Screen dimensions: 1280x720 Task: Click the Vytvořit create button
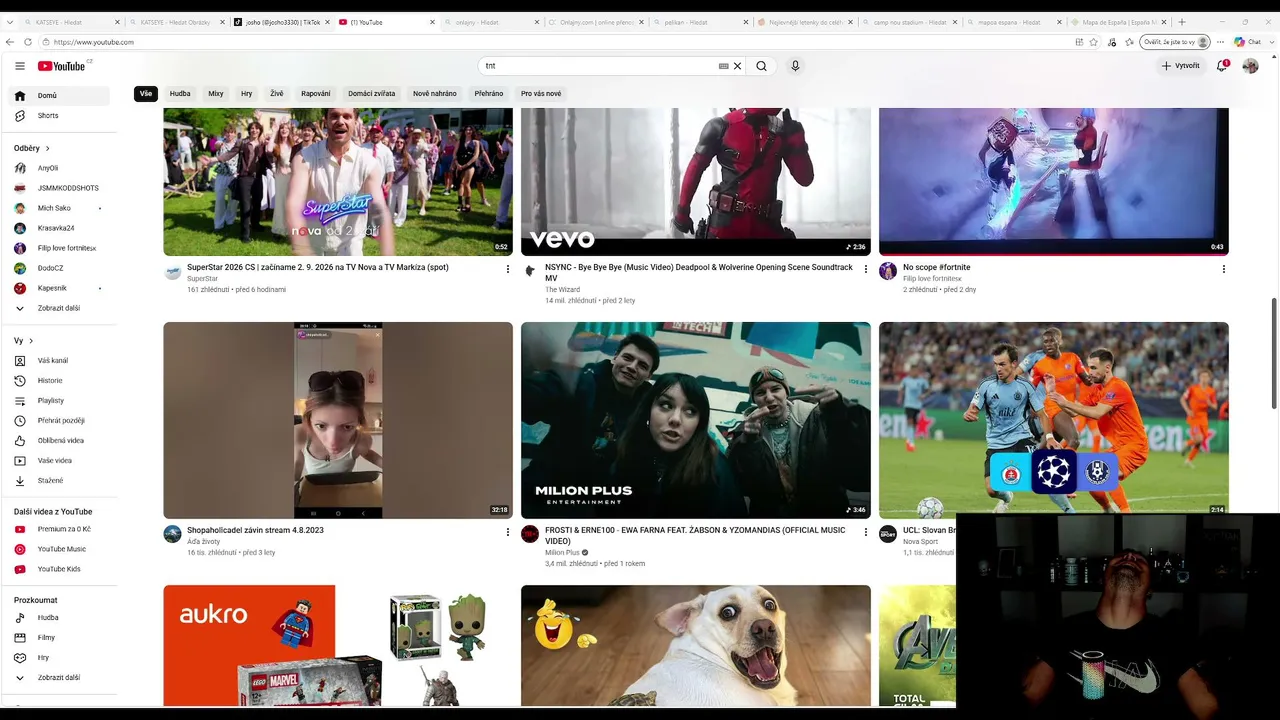coord(1181,66)
